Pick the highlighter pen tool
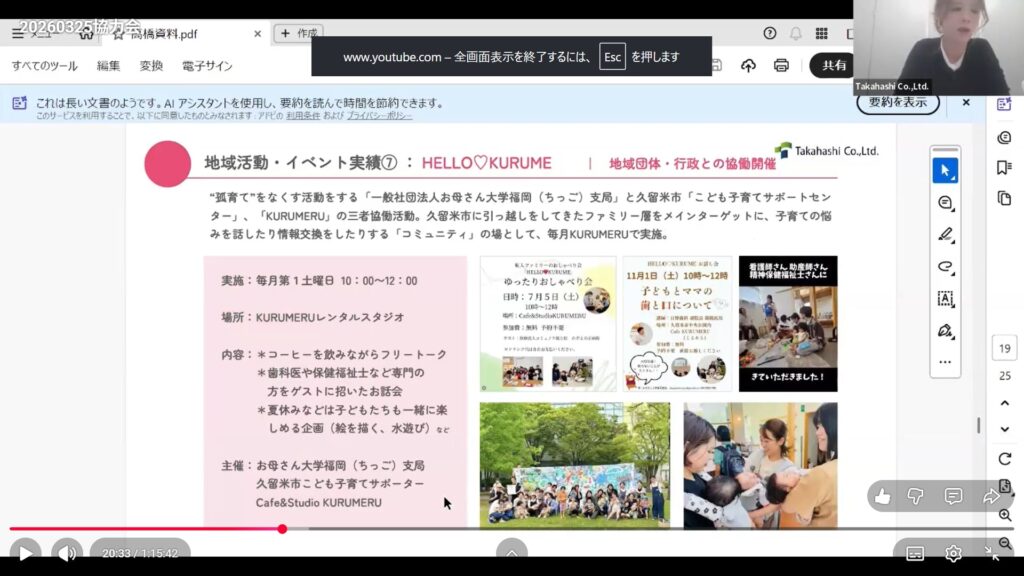The width and height of the screenshot is (1024, 576). pyautogui.click(x=945, y=235)
